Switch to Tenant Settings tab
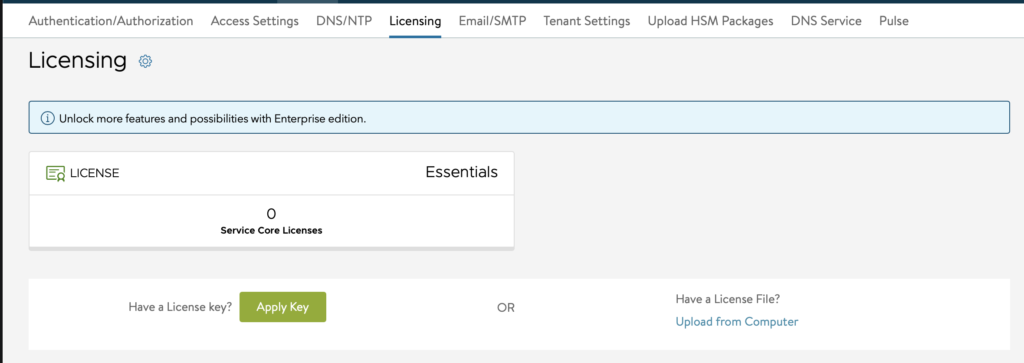The height and width of the screenshot is (363, 1024). coord(586,21)
